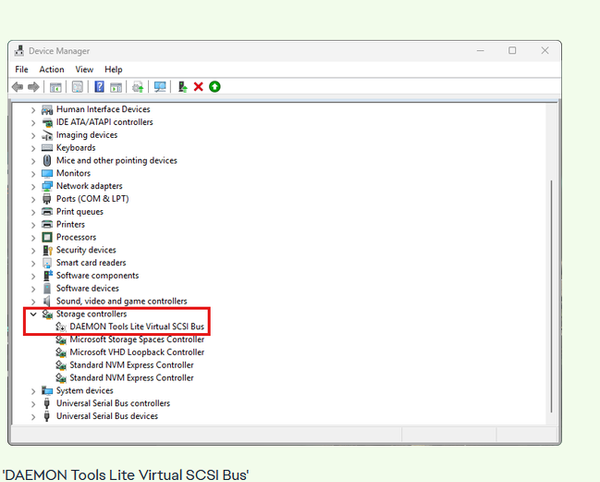Image resolution: width=600 pixels, height=482 pixels.
Task: Click the Scan for hardware changes monitor icon
Action: click(x=160, y=87)
